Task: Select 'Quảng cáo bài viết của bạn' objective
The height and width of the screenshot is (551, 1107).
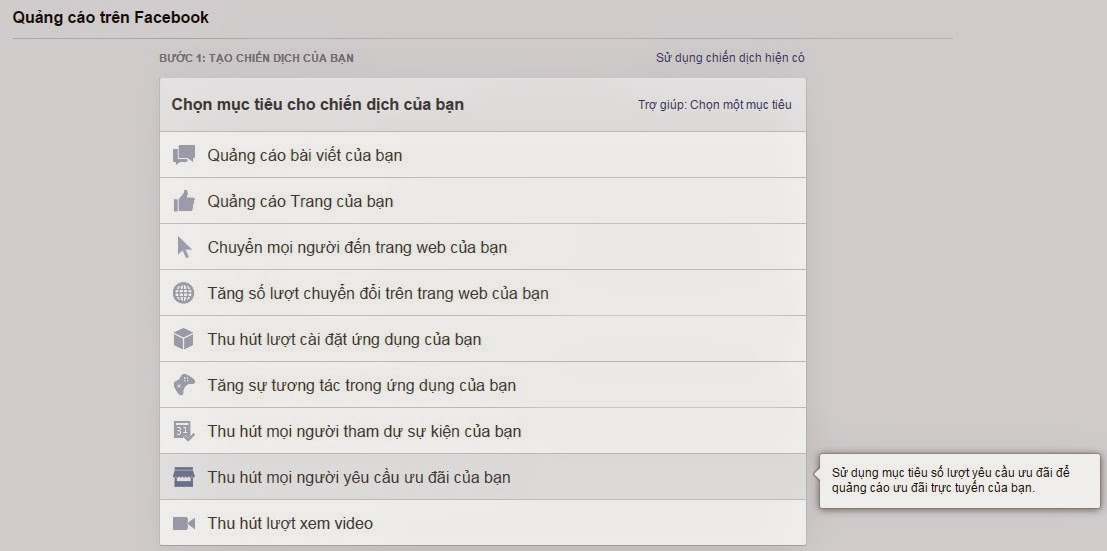Action: pos(483,155)
